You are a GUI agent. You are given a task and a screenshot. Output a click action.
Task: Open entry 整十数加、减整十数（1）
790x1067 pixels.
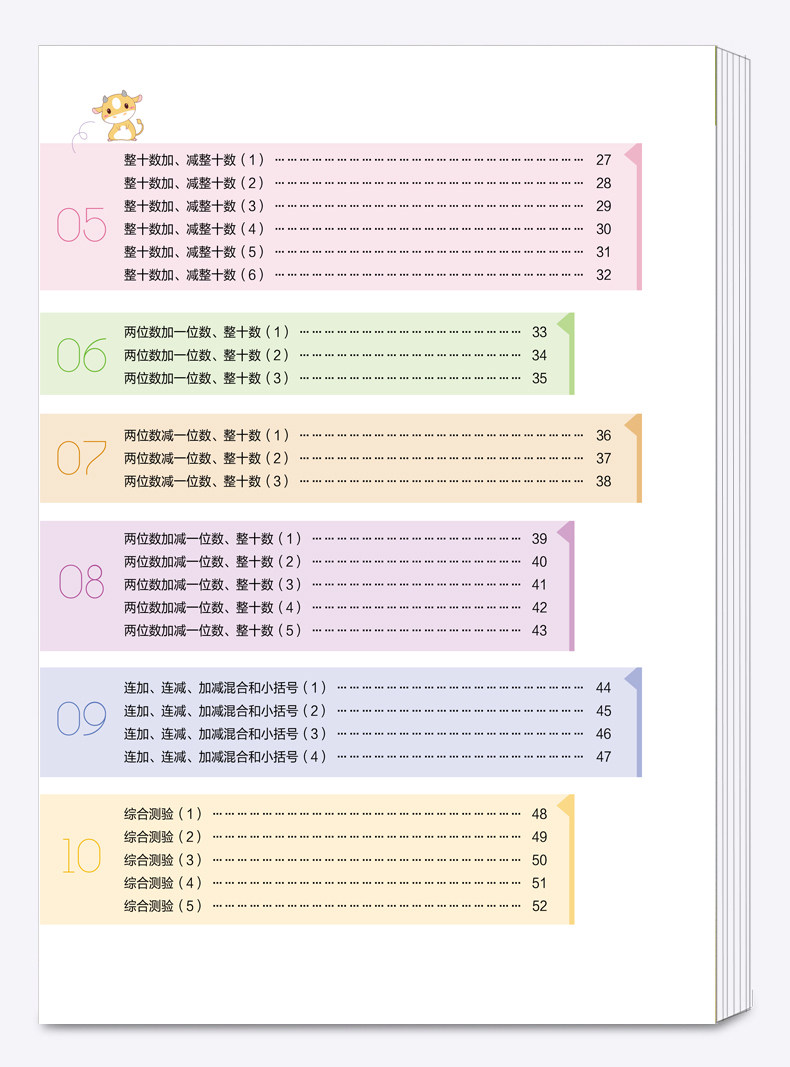(x=194, y=159)
